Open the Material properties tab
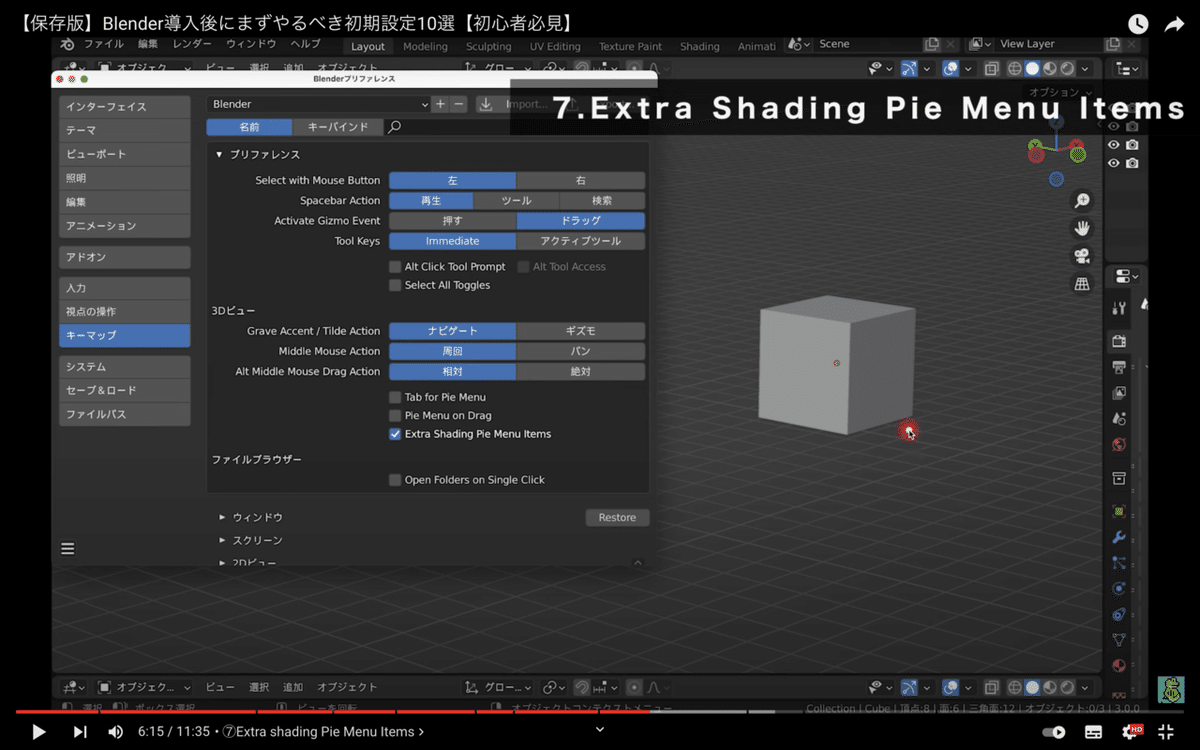 1119,665
